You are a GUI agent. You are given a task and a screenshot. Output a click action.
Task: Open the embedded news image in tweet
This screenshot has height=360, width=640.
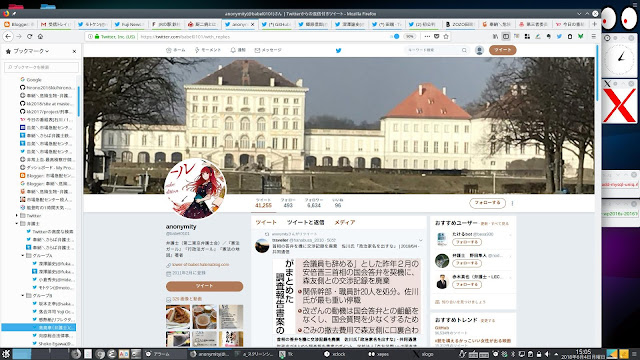click(x=347, y=296)
